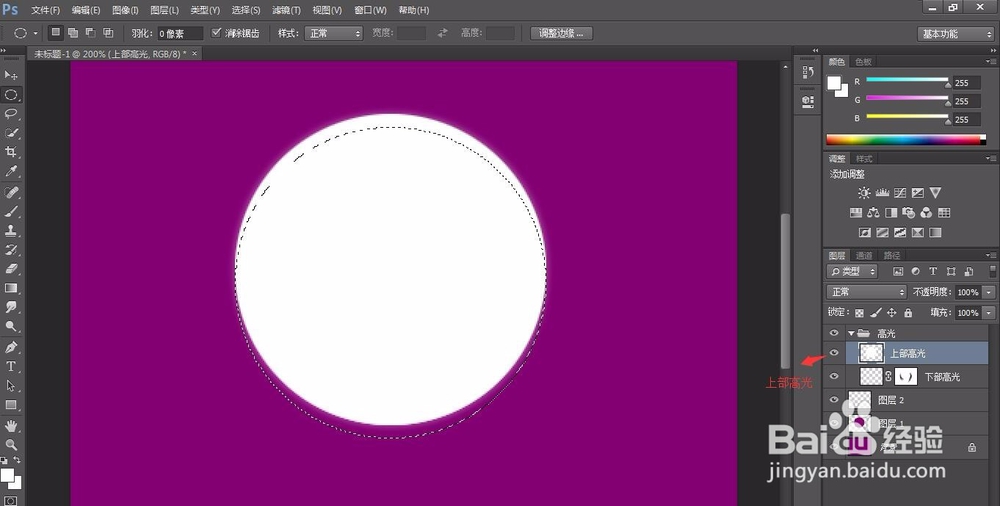The height and width of the screenshot is (506, 1000).
Task: Switch to the 路径 paths tab
Action: (x=892, y=255)
